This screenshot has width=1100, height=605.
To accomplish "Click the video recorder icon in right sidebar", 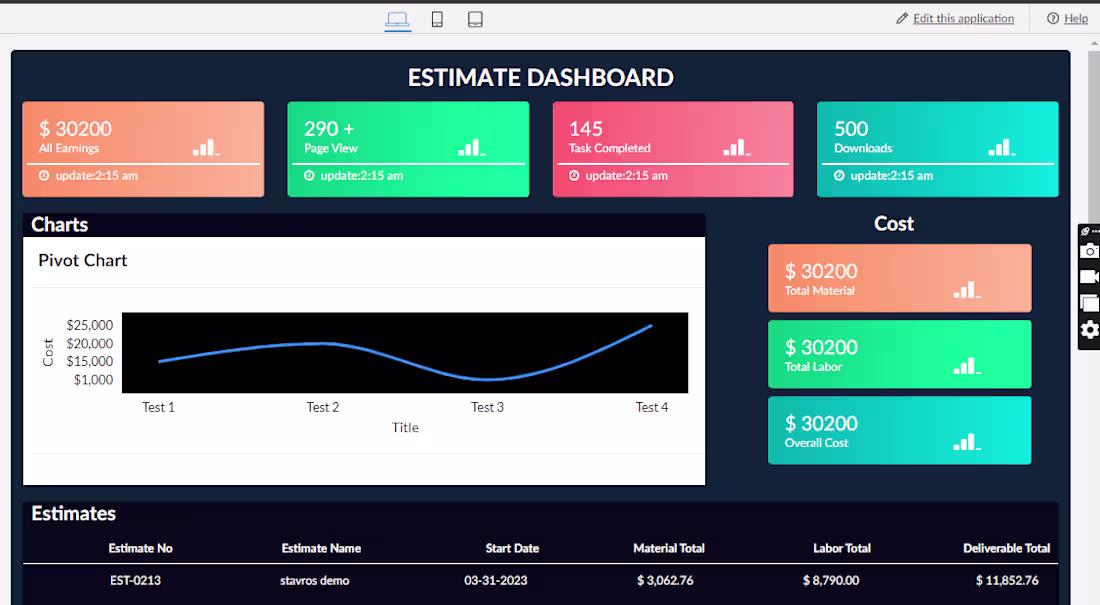I will tap(1088, 277).
